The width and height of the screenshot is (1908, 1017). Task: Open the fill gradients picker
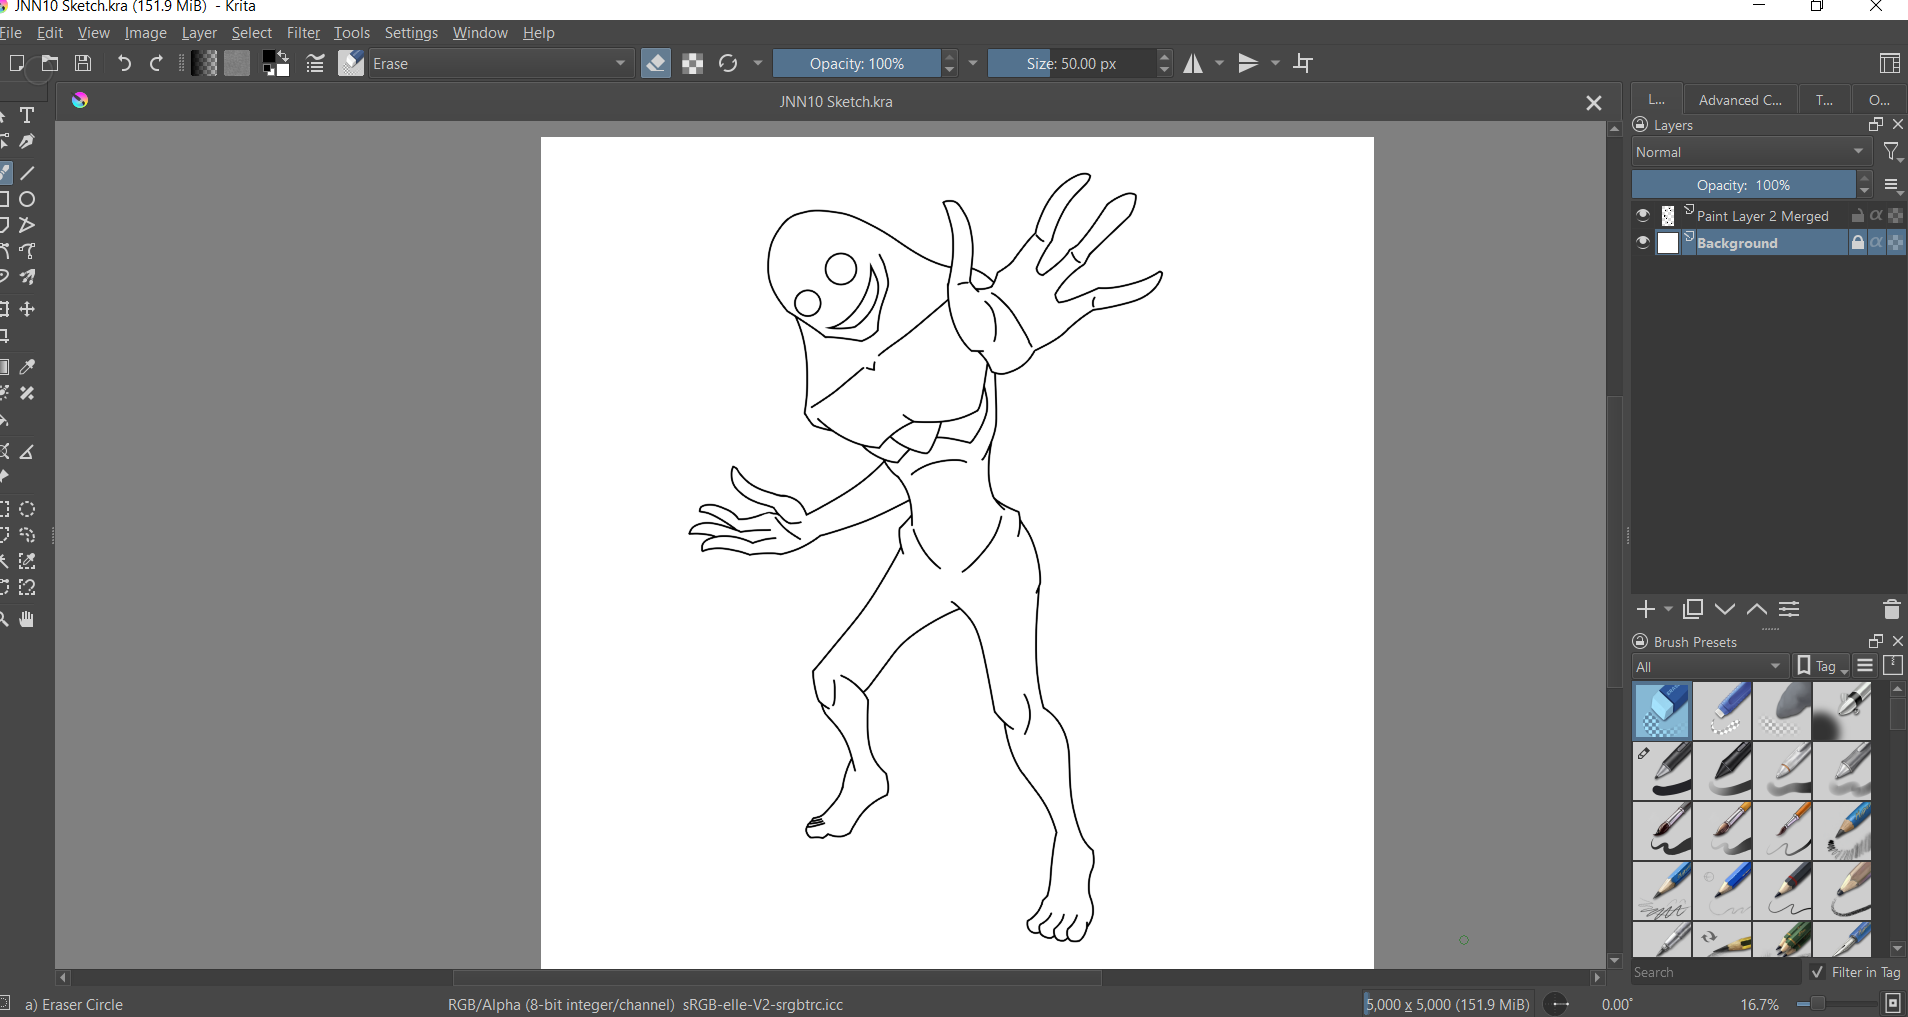point(205,64)
